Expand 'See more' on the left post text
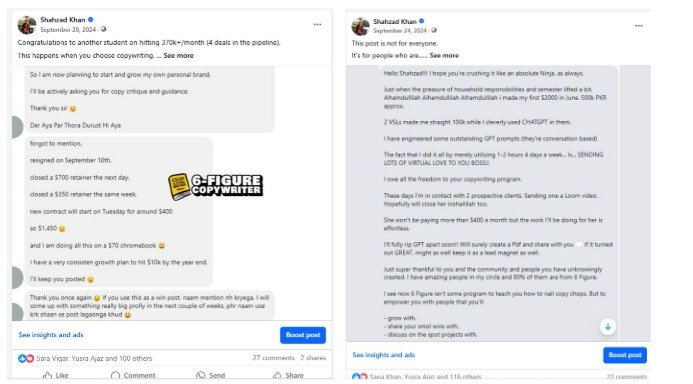693x384 pixels. [x=179, y=56]
